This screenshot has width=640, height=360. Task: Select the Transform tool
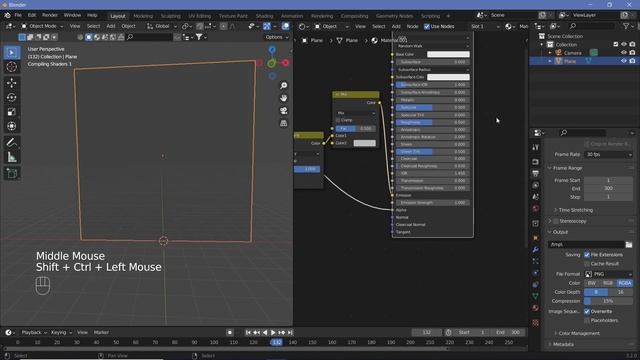point(11,126)
